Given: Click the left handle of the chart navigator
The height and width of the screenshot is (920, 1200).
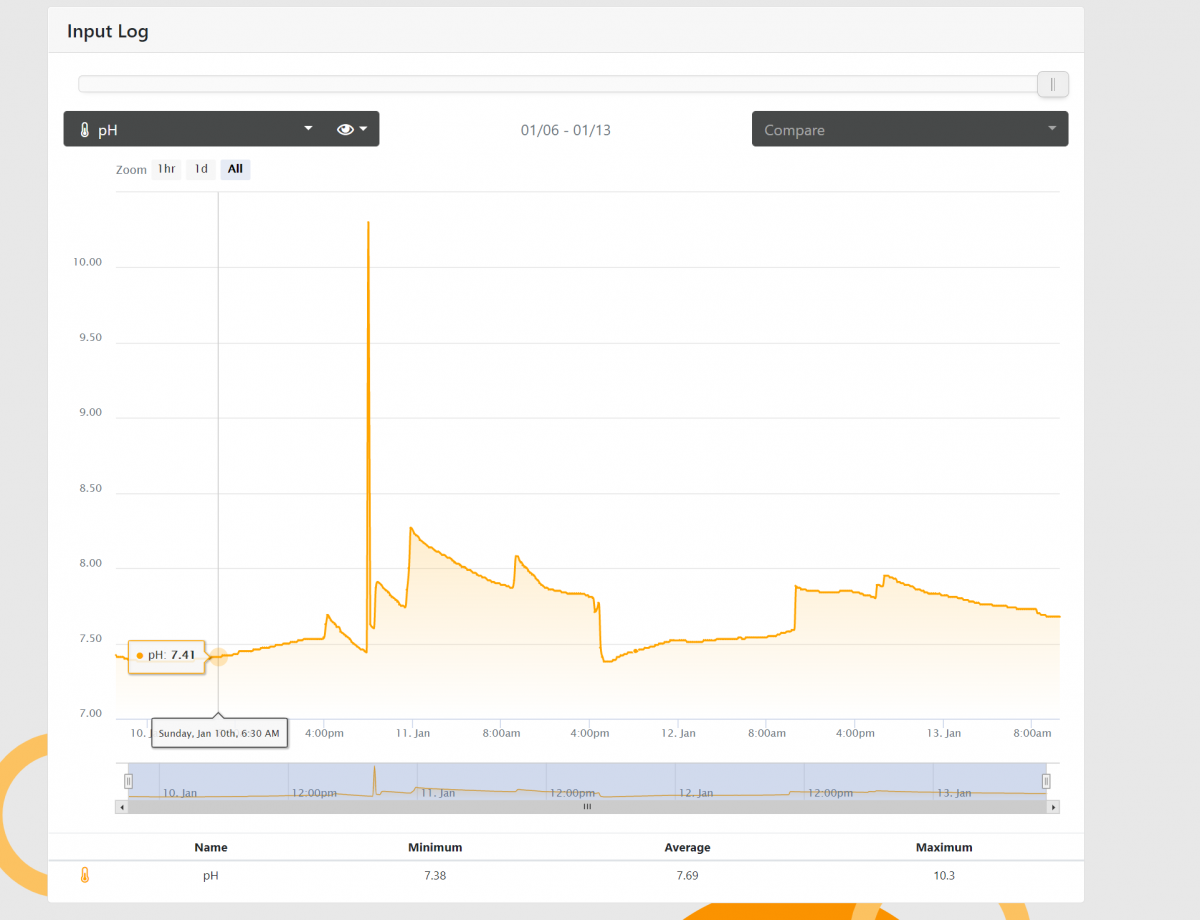Looking at the screenshot, I should click(128, 781).
